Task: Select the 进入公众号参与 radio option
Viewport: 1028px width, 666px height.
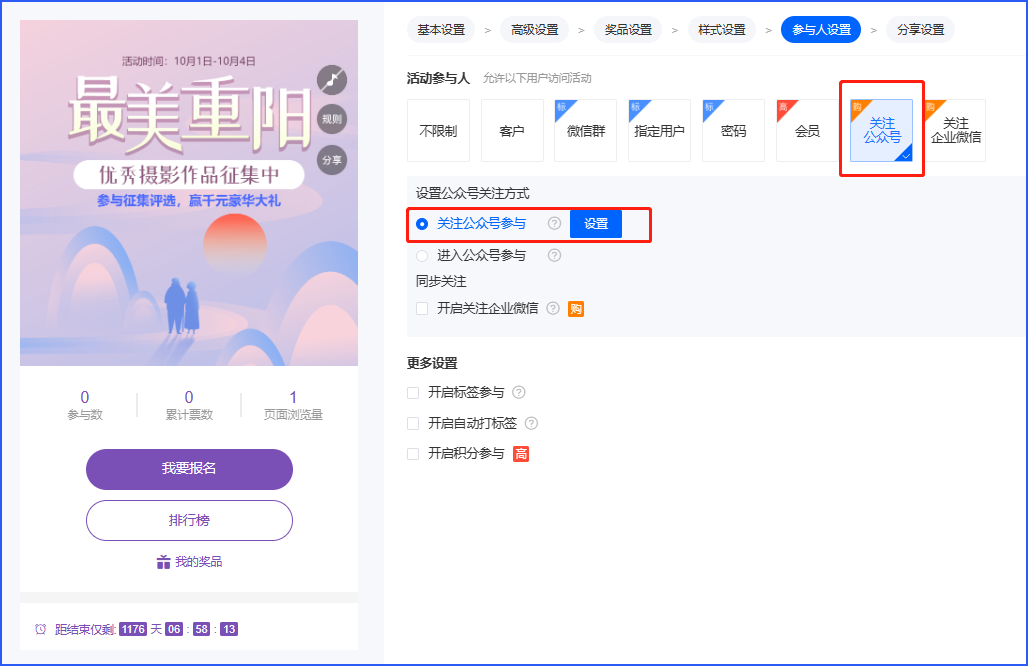Action: (422, 256)
